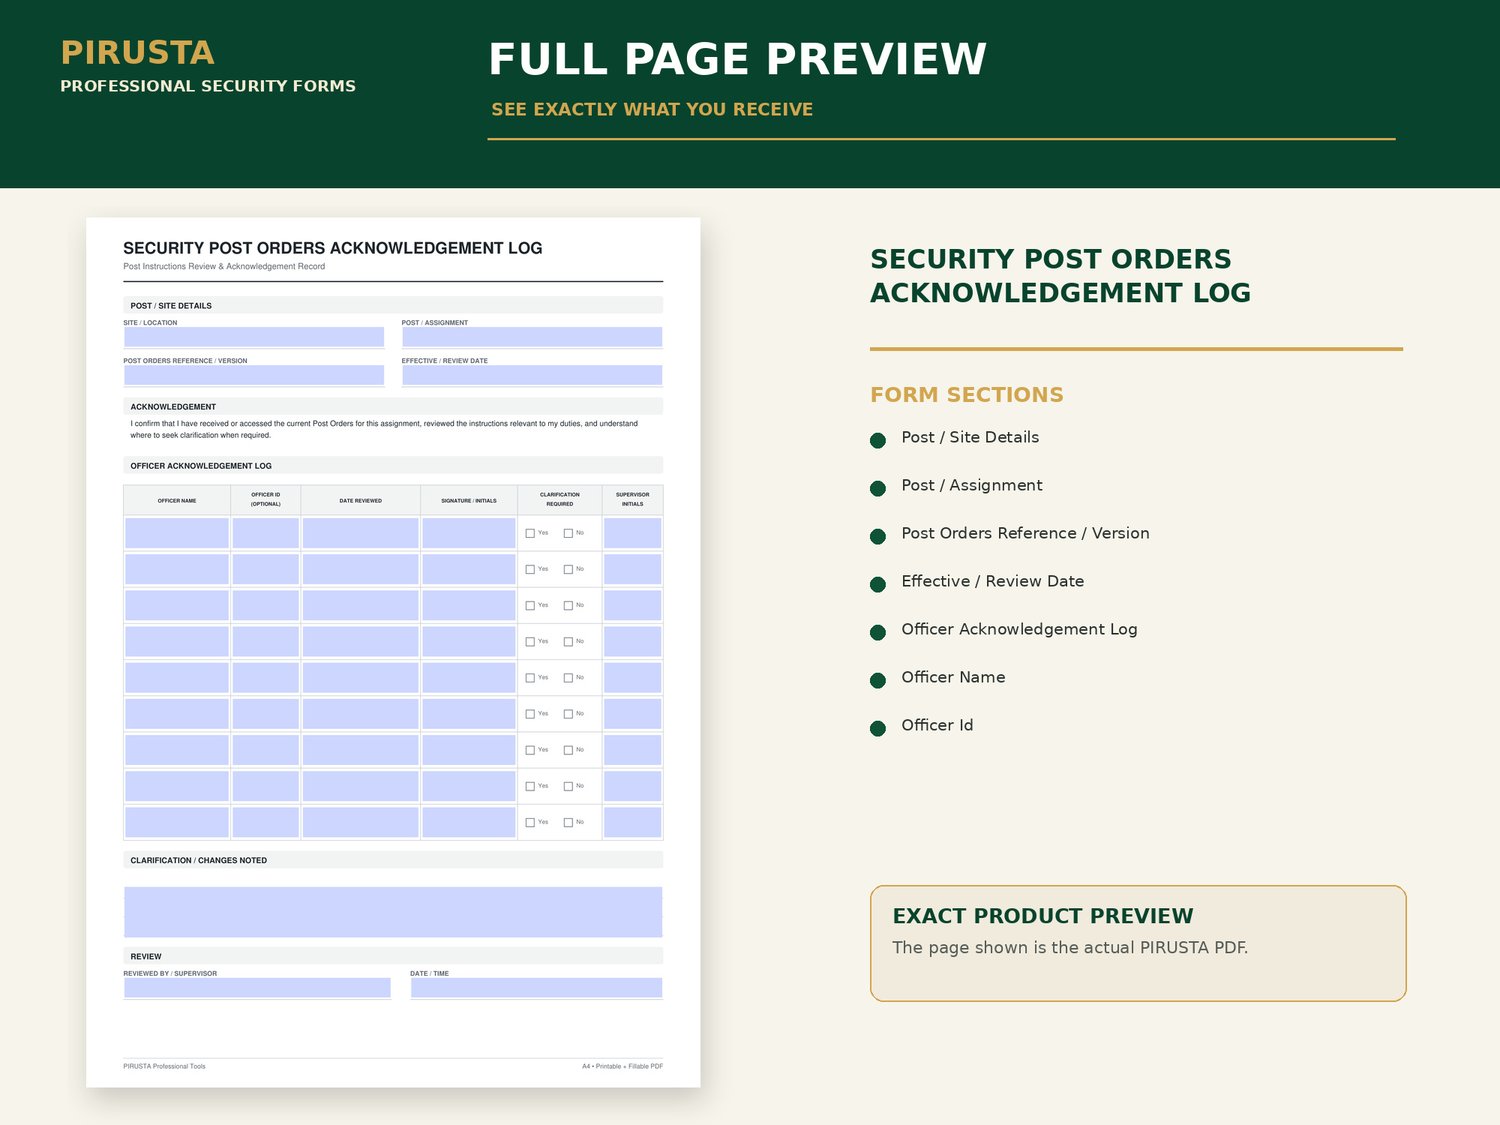Select 'Officer Name' list item
1500x1125 pixels.
click(x=953, y=677)
